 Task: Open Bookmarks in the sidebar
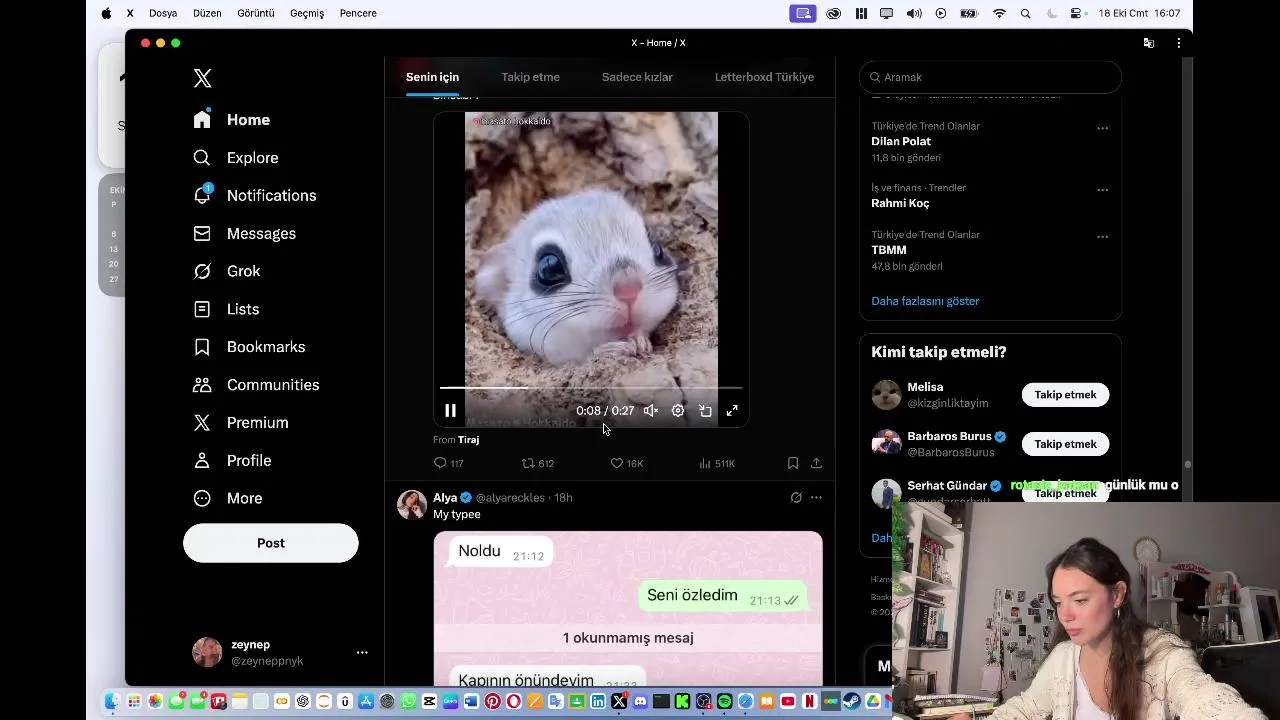249,347
